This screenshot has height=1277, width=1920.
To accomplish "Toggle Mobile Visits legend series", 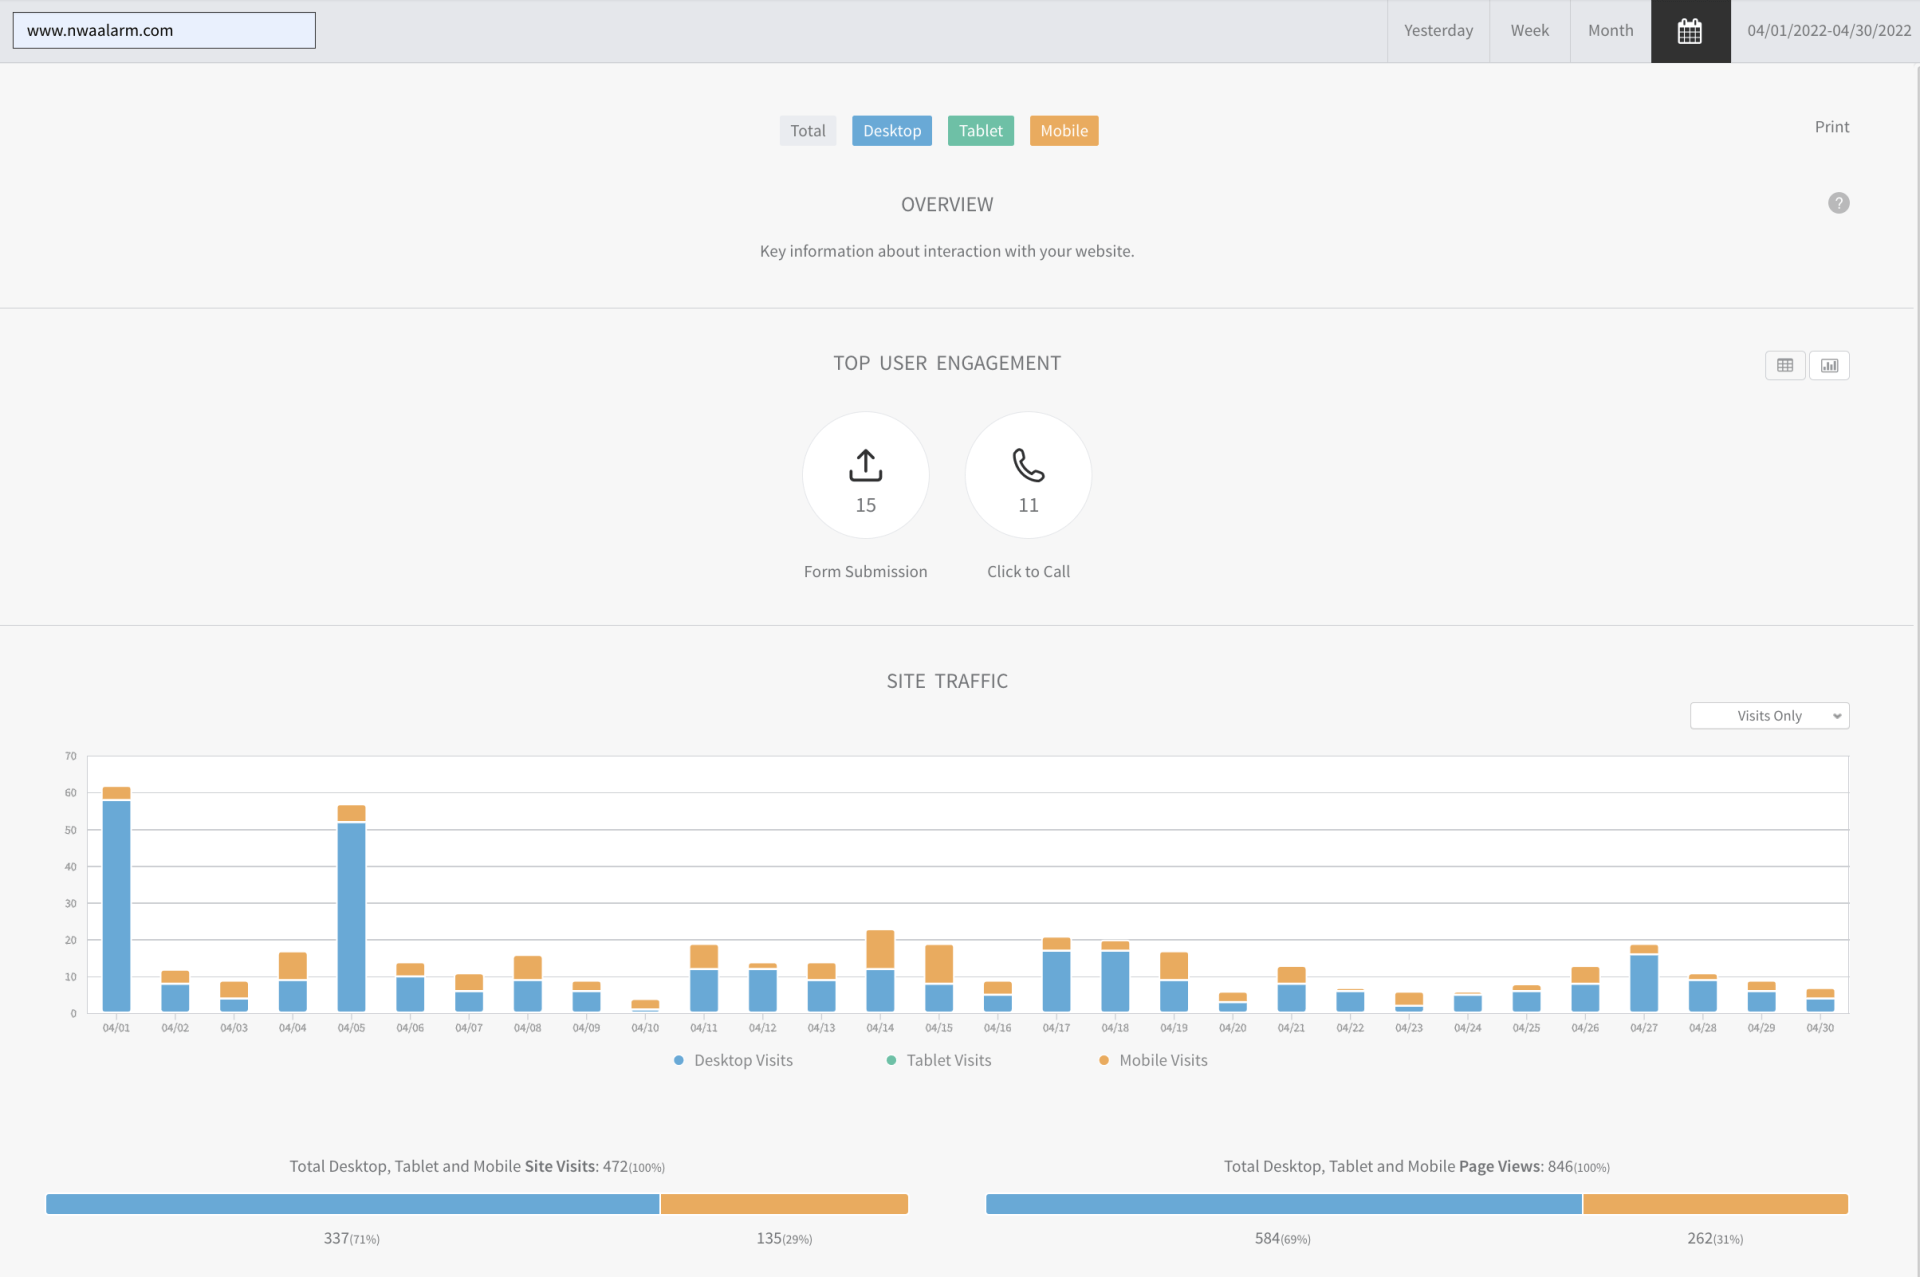I will coord(1162,1060).
